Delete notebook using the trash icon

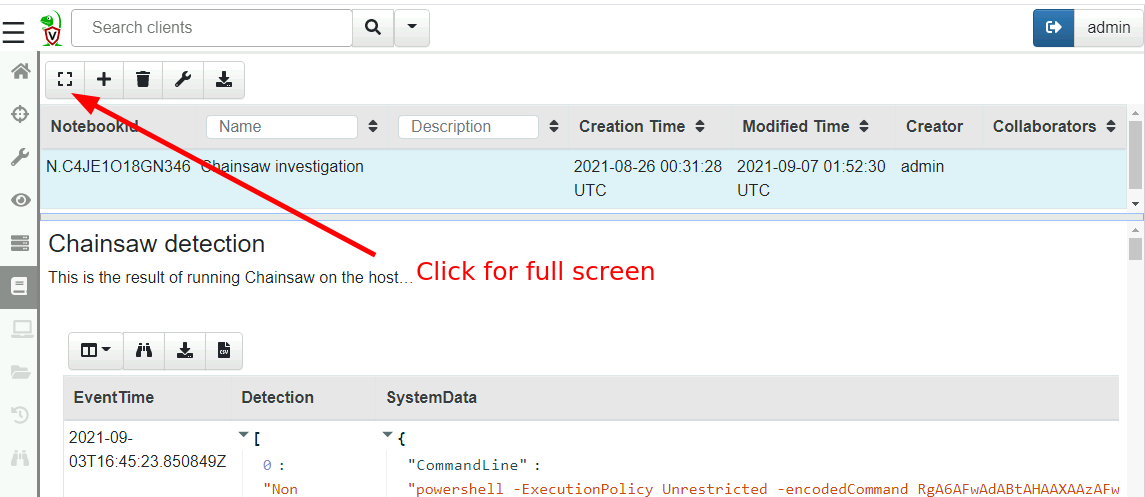coord(143,79)
